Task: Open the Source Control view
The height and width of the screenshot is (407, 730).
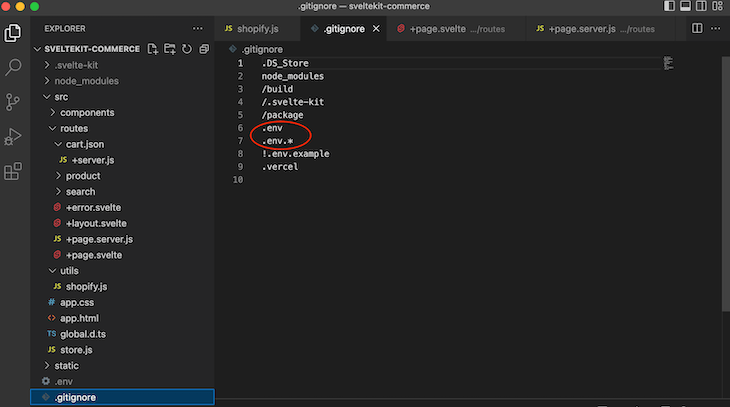Action: point(14,102)
